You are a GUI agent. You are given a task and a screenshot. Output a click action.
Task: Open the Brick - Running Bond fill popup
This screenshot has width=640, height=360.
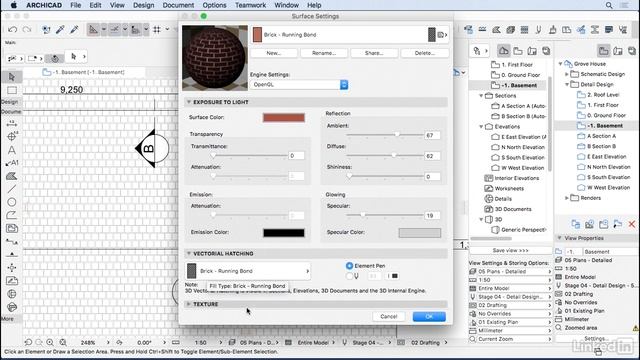pyautogui.click(x=248, y=271)
